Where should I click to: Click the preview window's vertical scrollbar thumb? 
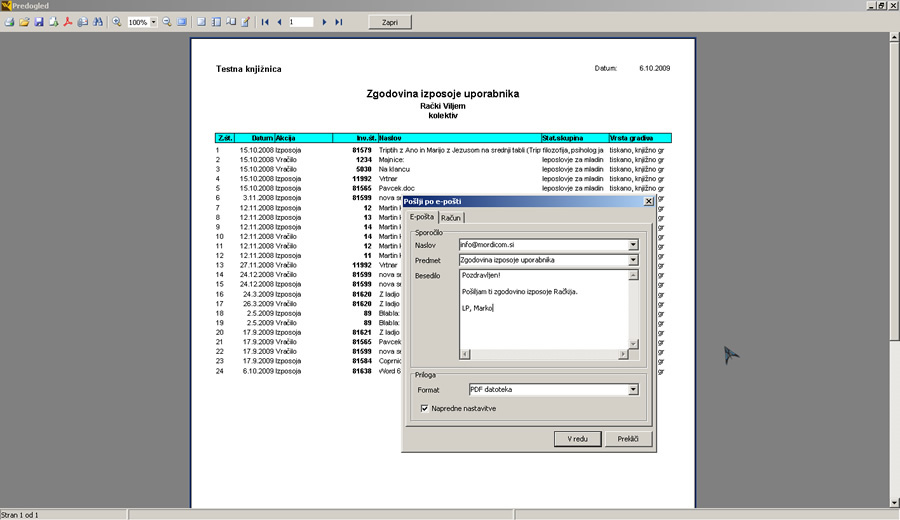click(894, 191)
